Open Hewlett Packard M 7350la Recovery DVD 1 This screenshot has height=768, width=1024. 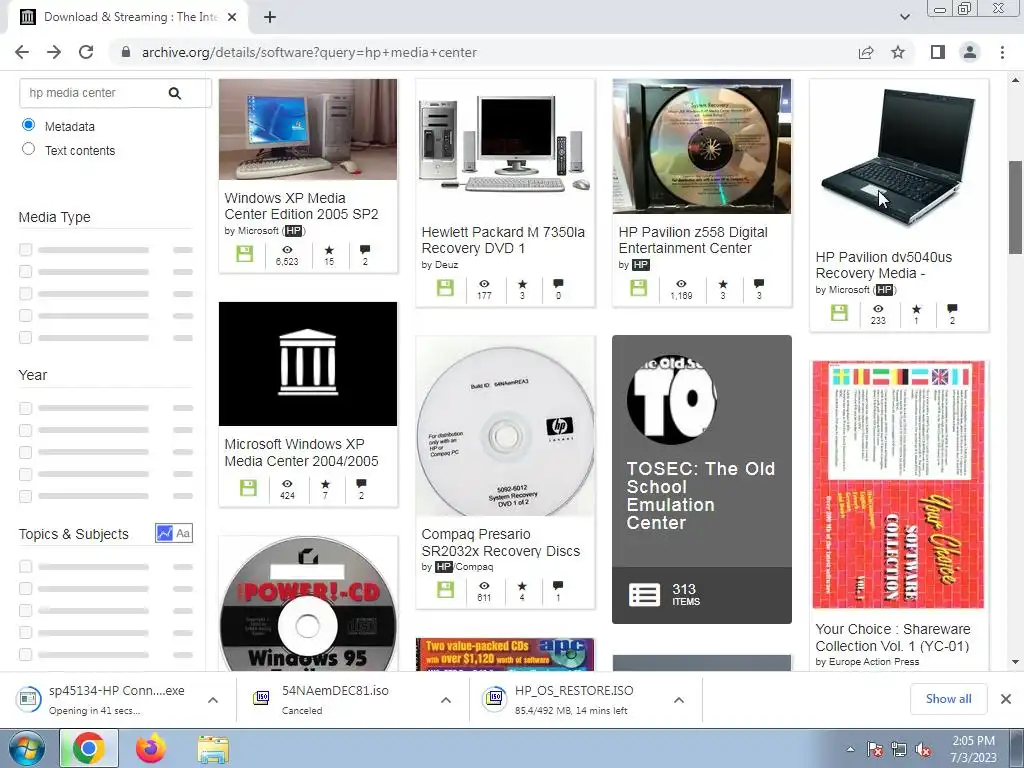click(x=503, y=240)
